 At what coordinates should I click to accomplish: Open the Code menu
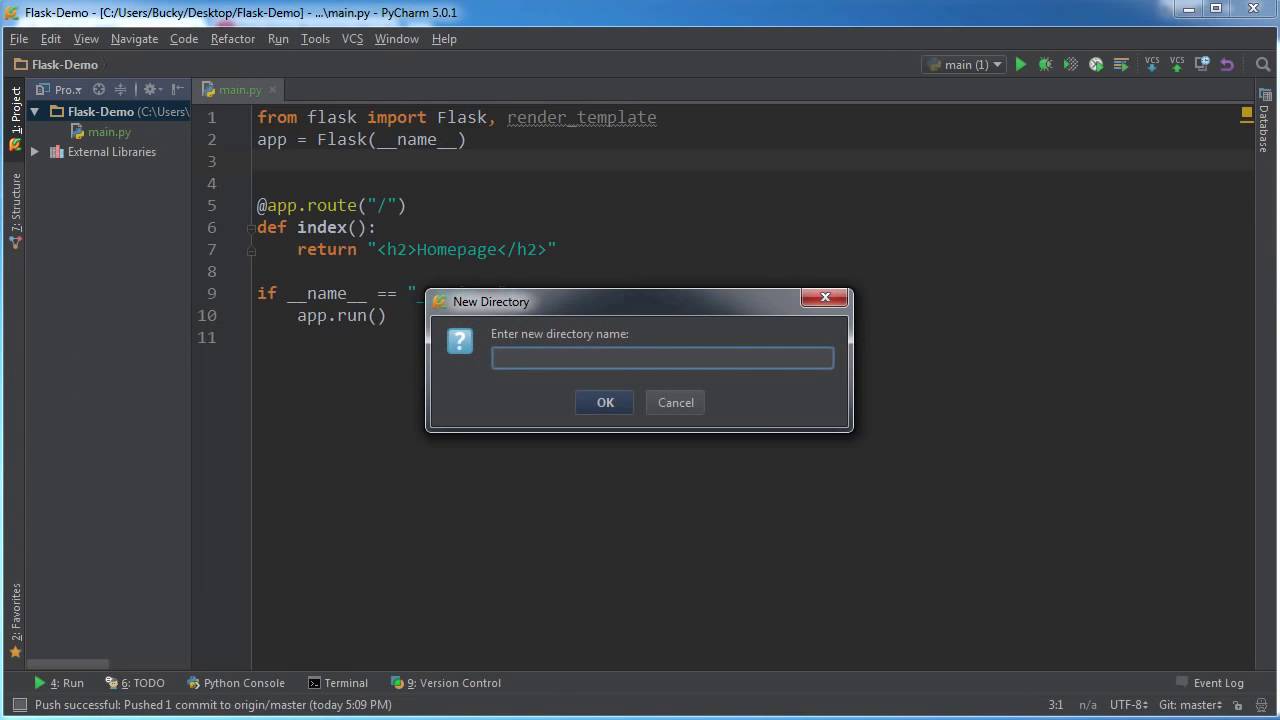coord(184,39)
